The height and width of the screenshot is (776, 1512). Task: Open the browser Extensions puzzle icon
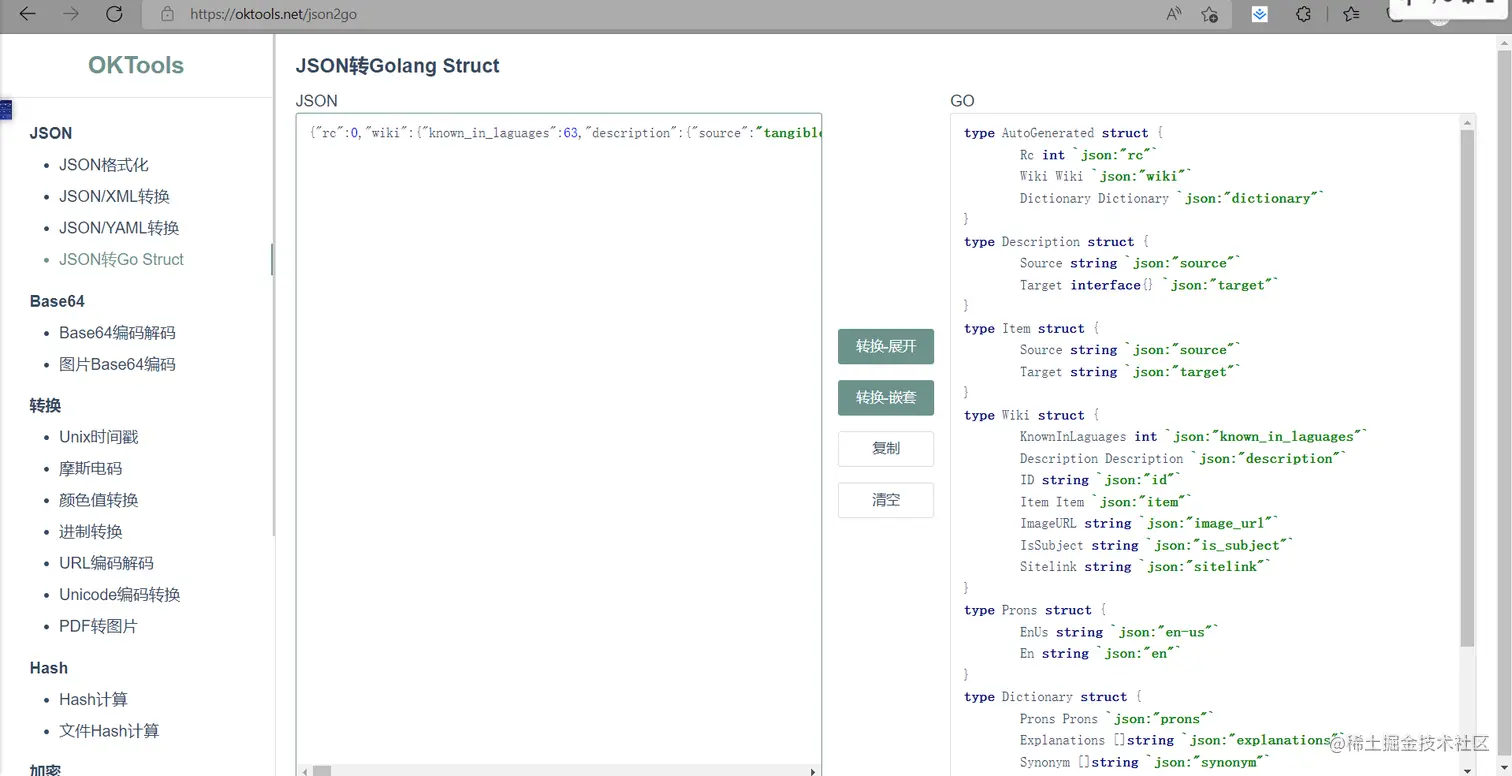click(1303, 14)
